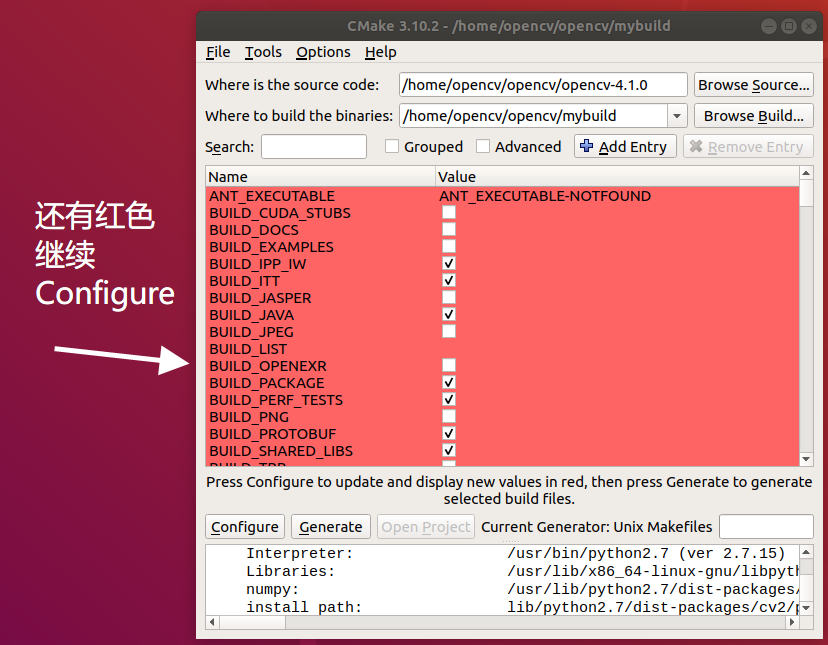
Task: Minimize the CMake window
Action: coord(769,26)
